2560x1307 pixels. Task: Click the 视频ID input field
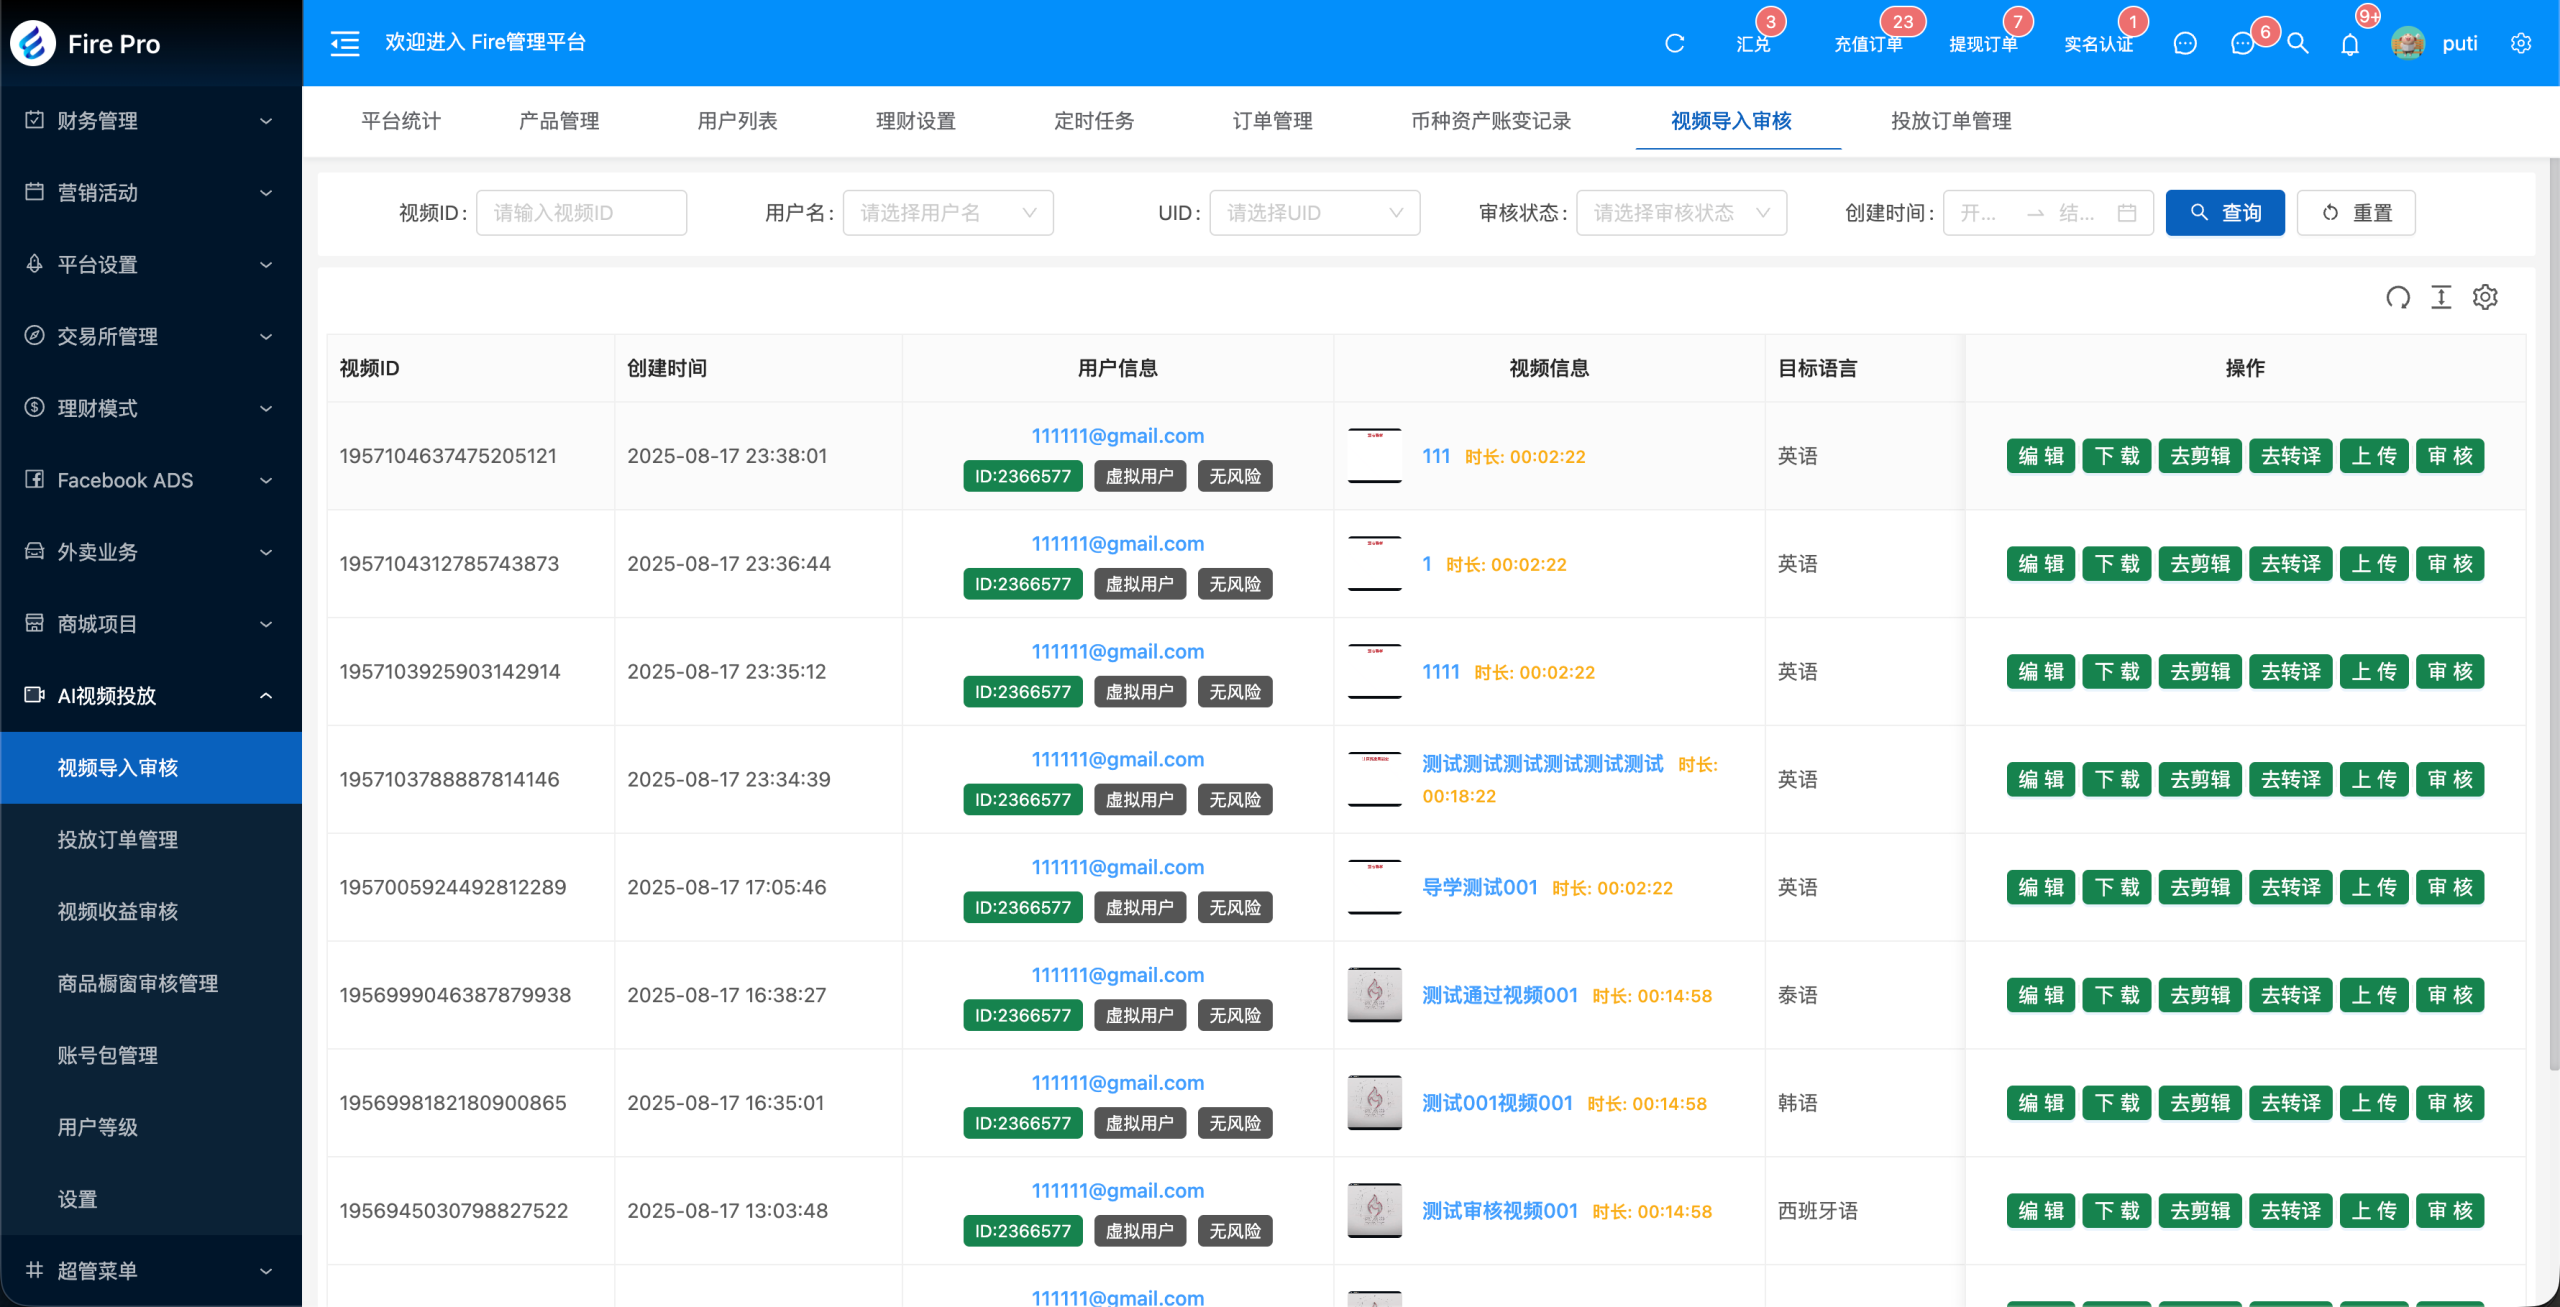click(x=581, y=213)
